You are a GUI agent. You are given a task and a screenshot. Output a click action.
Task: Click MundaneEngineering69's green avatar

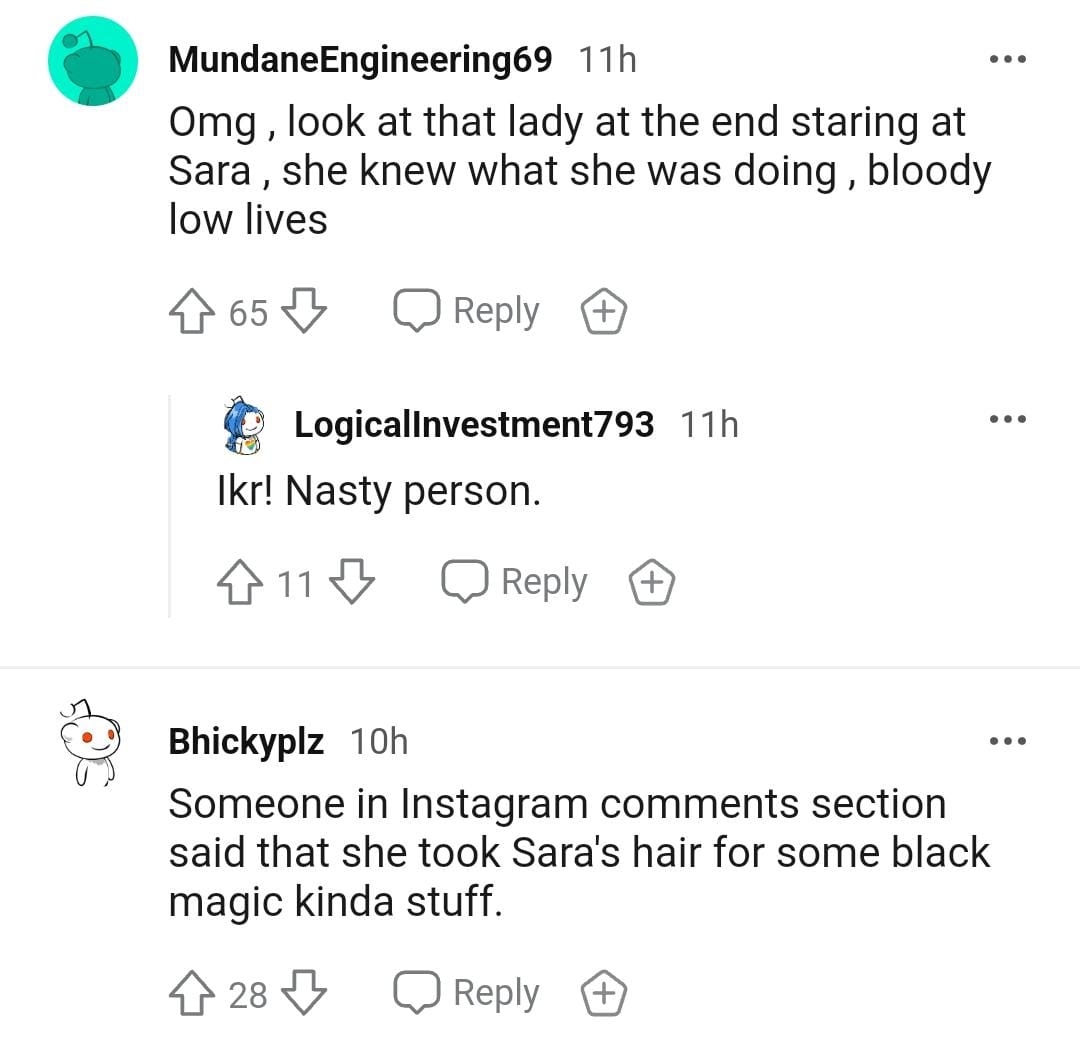click(93, 62)
